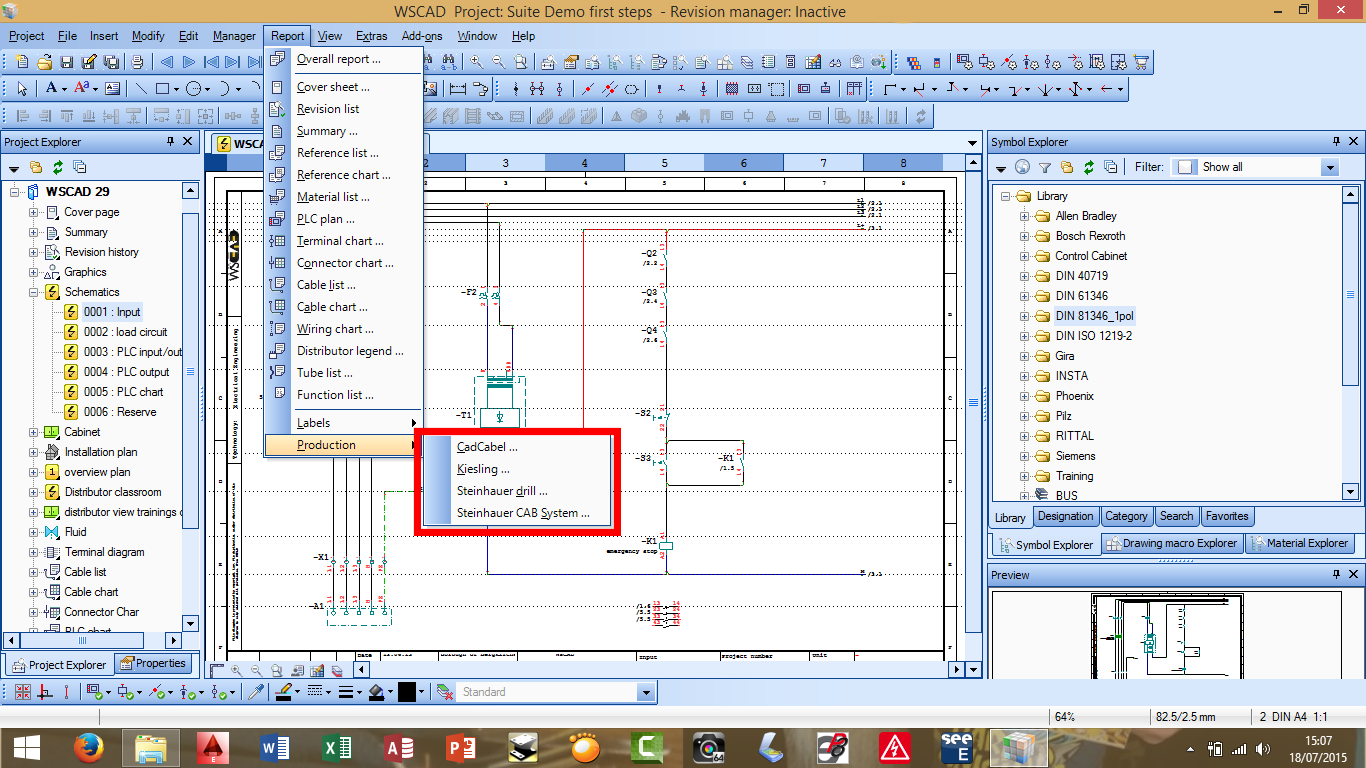Click the Open folder toolbar icon

[46, 62]
